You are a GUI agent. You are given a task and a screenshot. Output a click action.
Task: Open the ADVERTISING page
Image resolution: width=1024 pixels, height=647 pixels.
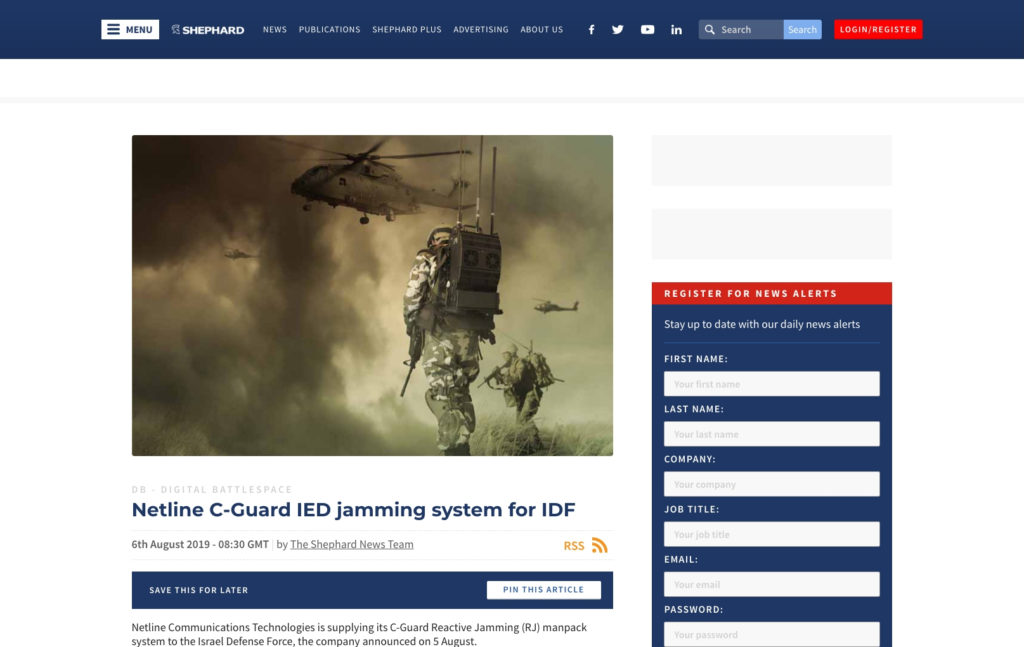[x=481, y=29]
